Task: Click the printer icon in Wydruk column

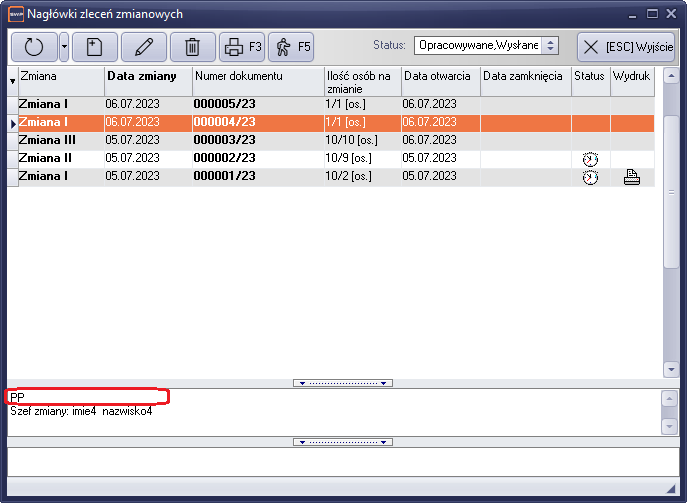Action: point(631,177)
